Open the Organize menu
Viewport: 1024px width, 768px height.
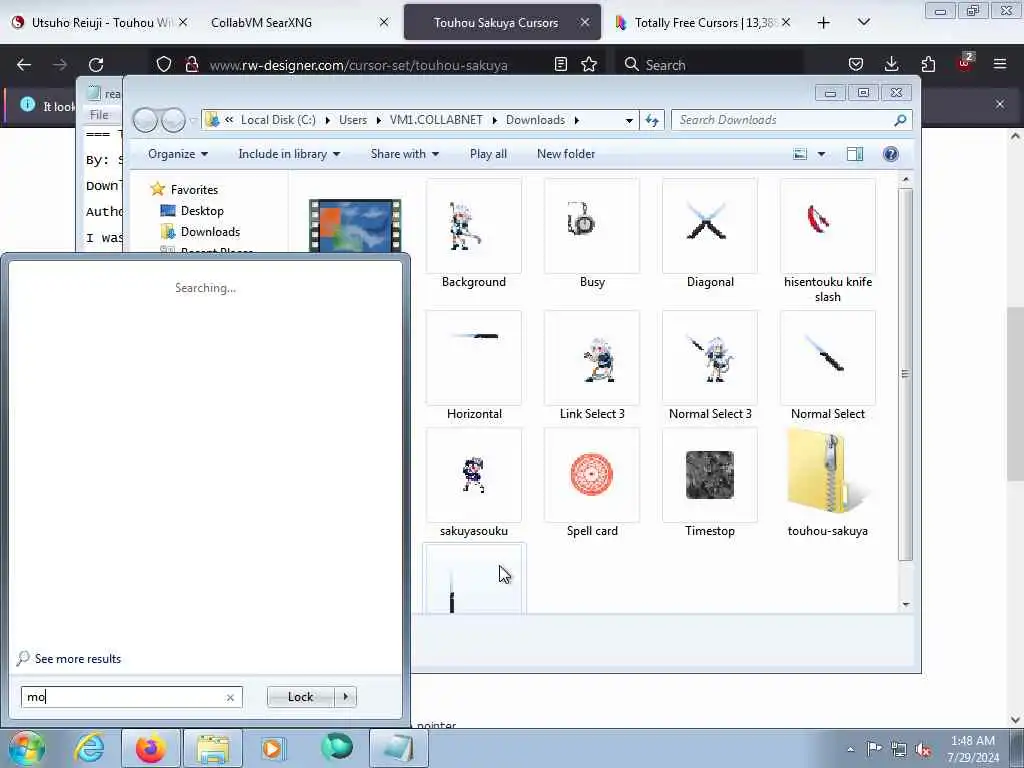[x=178, y=154]
